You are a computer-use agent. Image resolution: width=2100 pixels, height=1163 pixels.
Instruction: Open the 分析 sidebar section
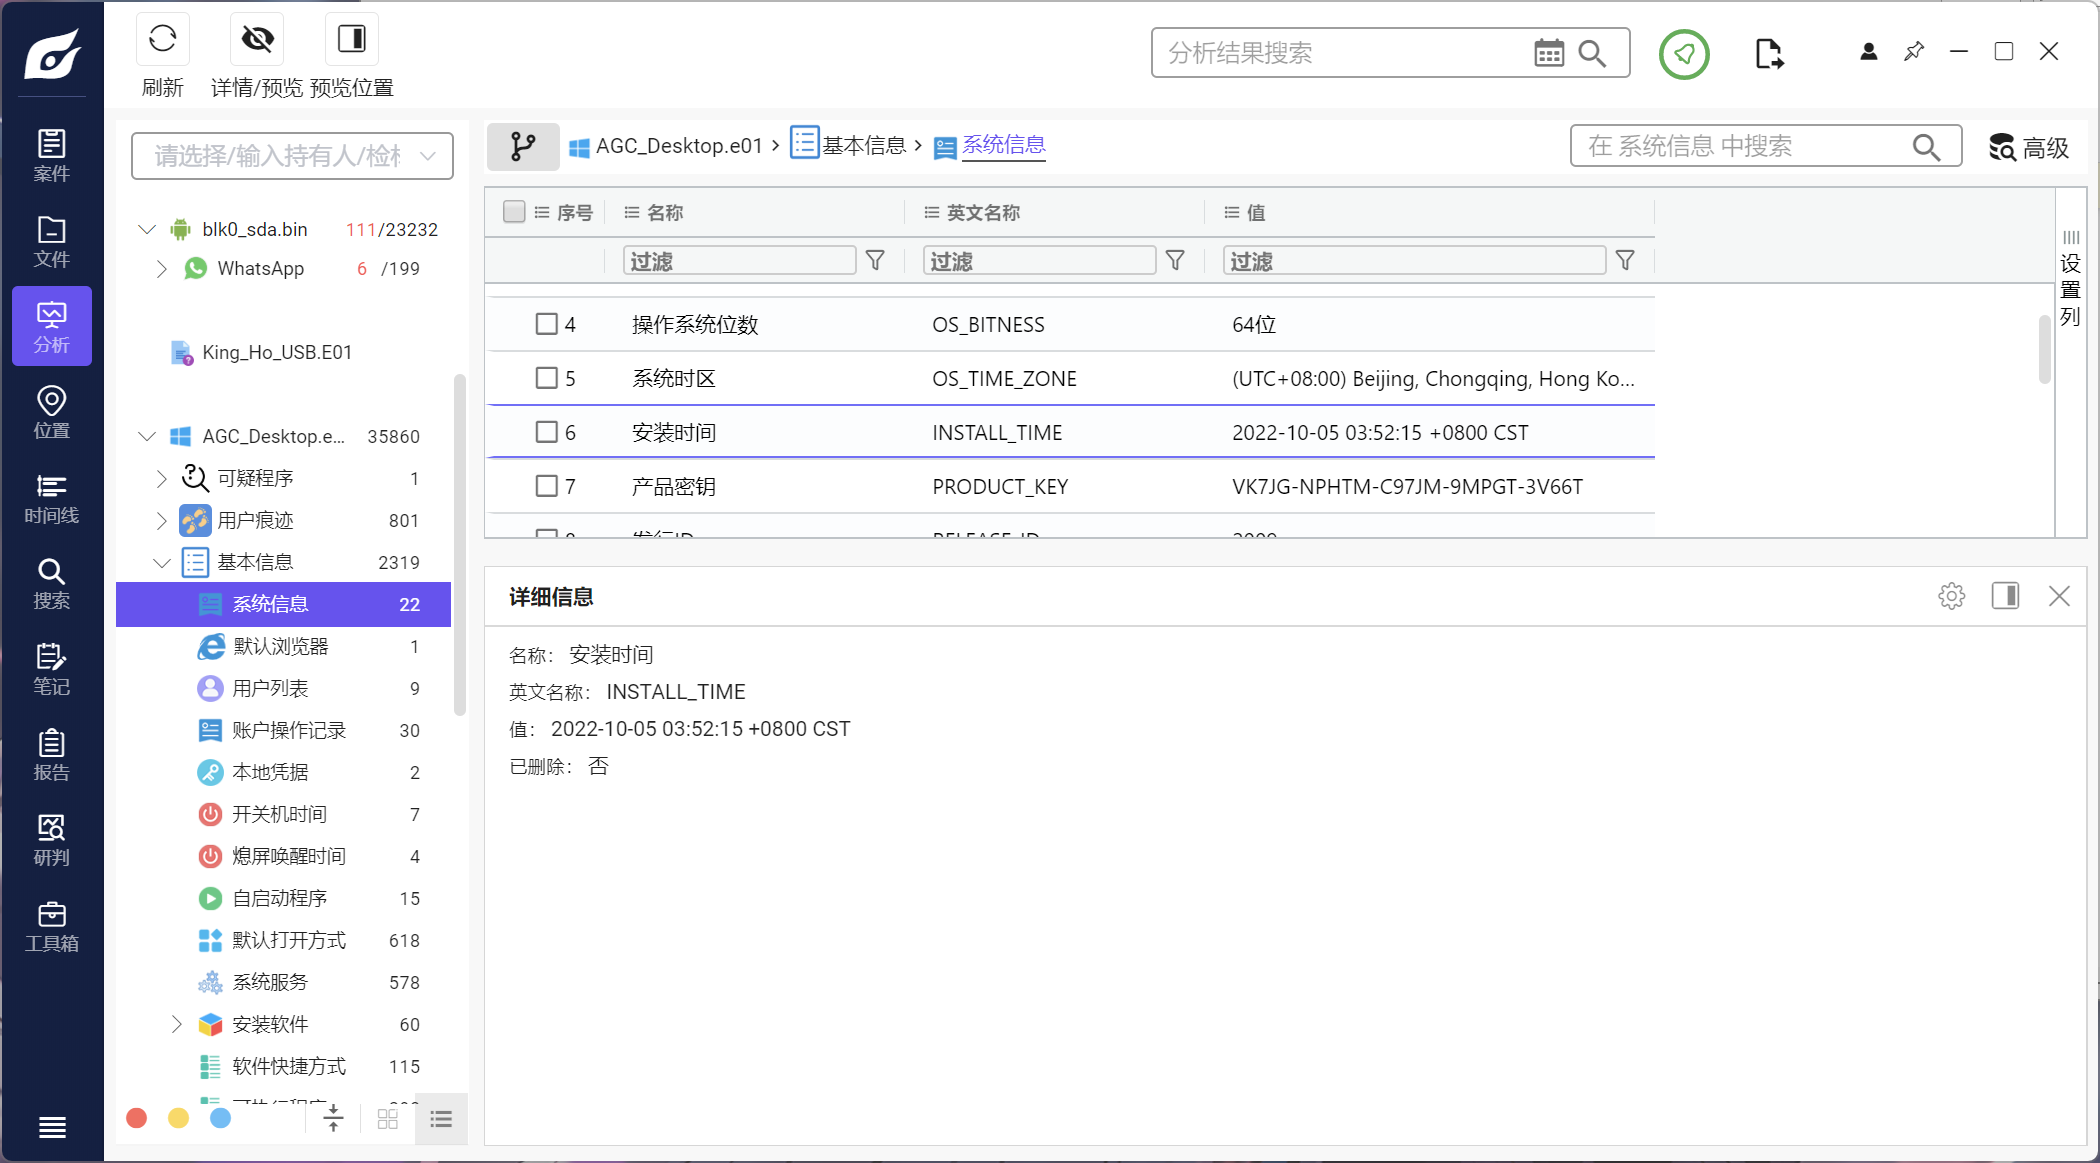coord(52,327)
